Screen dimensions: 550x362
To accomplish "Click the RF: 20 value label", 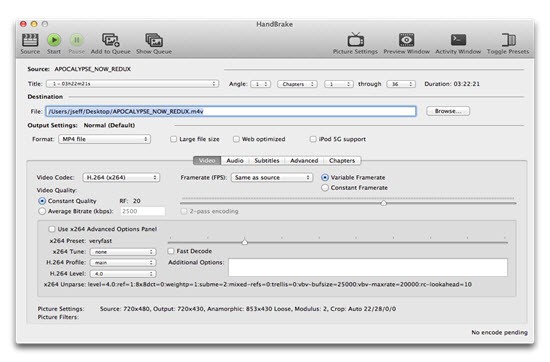I will (130, 201).
